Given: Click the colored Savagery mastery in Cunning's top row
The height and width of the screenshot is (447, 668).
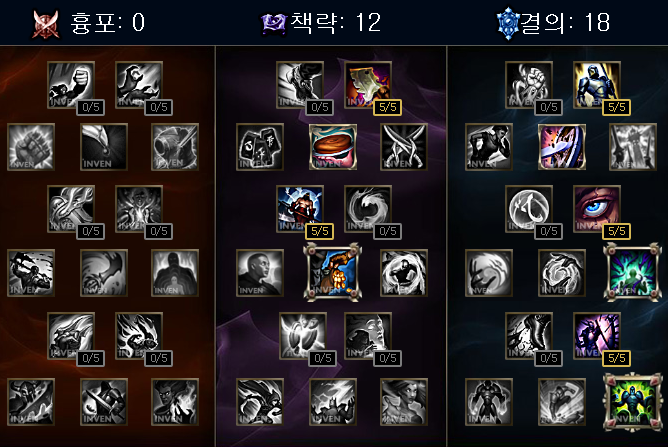Looking at the screenshot, I should pyautogui.click(x=368, y=85).
